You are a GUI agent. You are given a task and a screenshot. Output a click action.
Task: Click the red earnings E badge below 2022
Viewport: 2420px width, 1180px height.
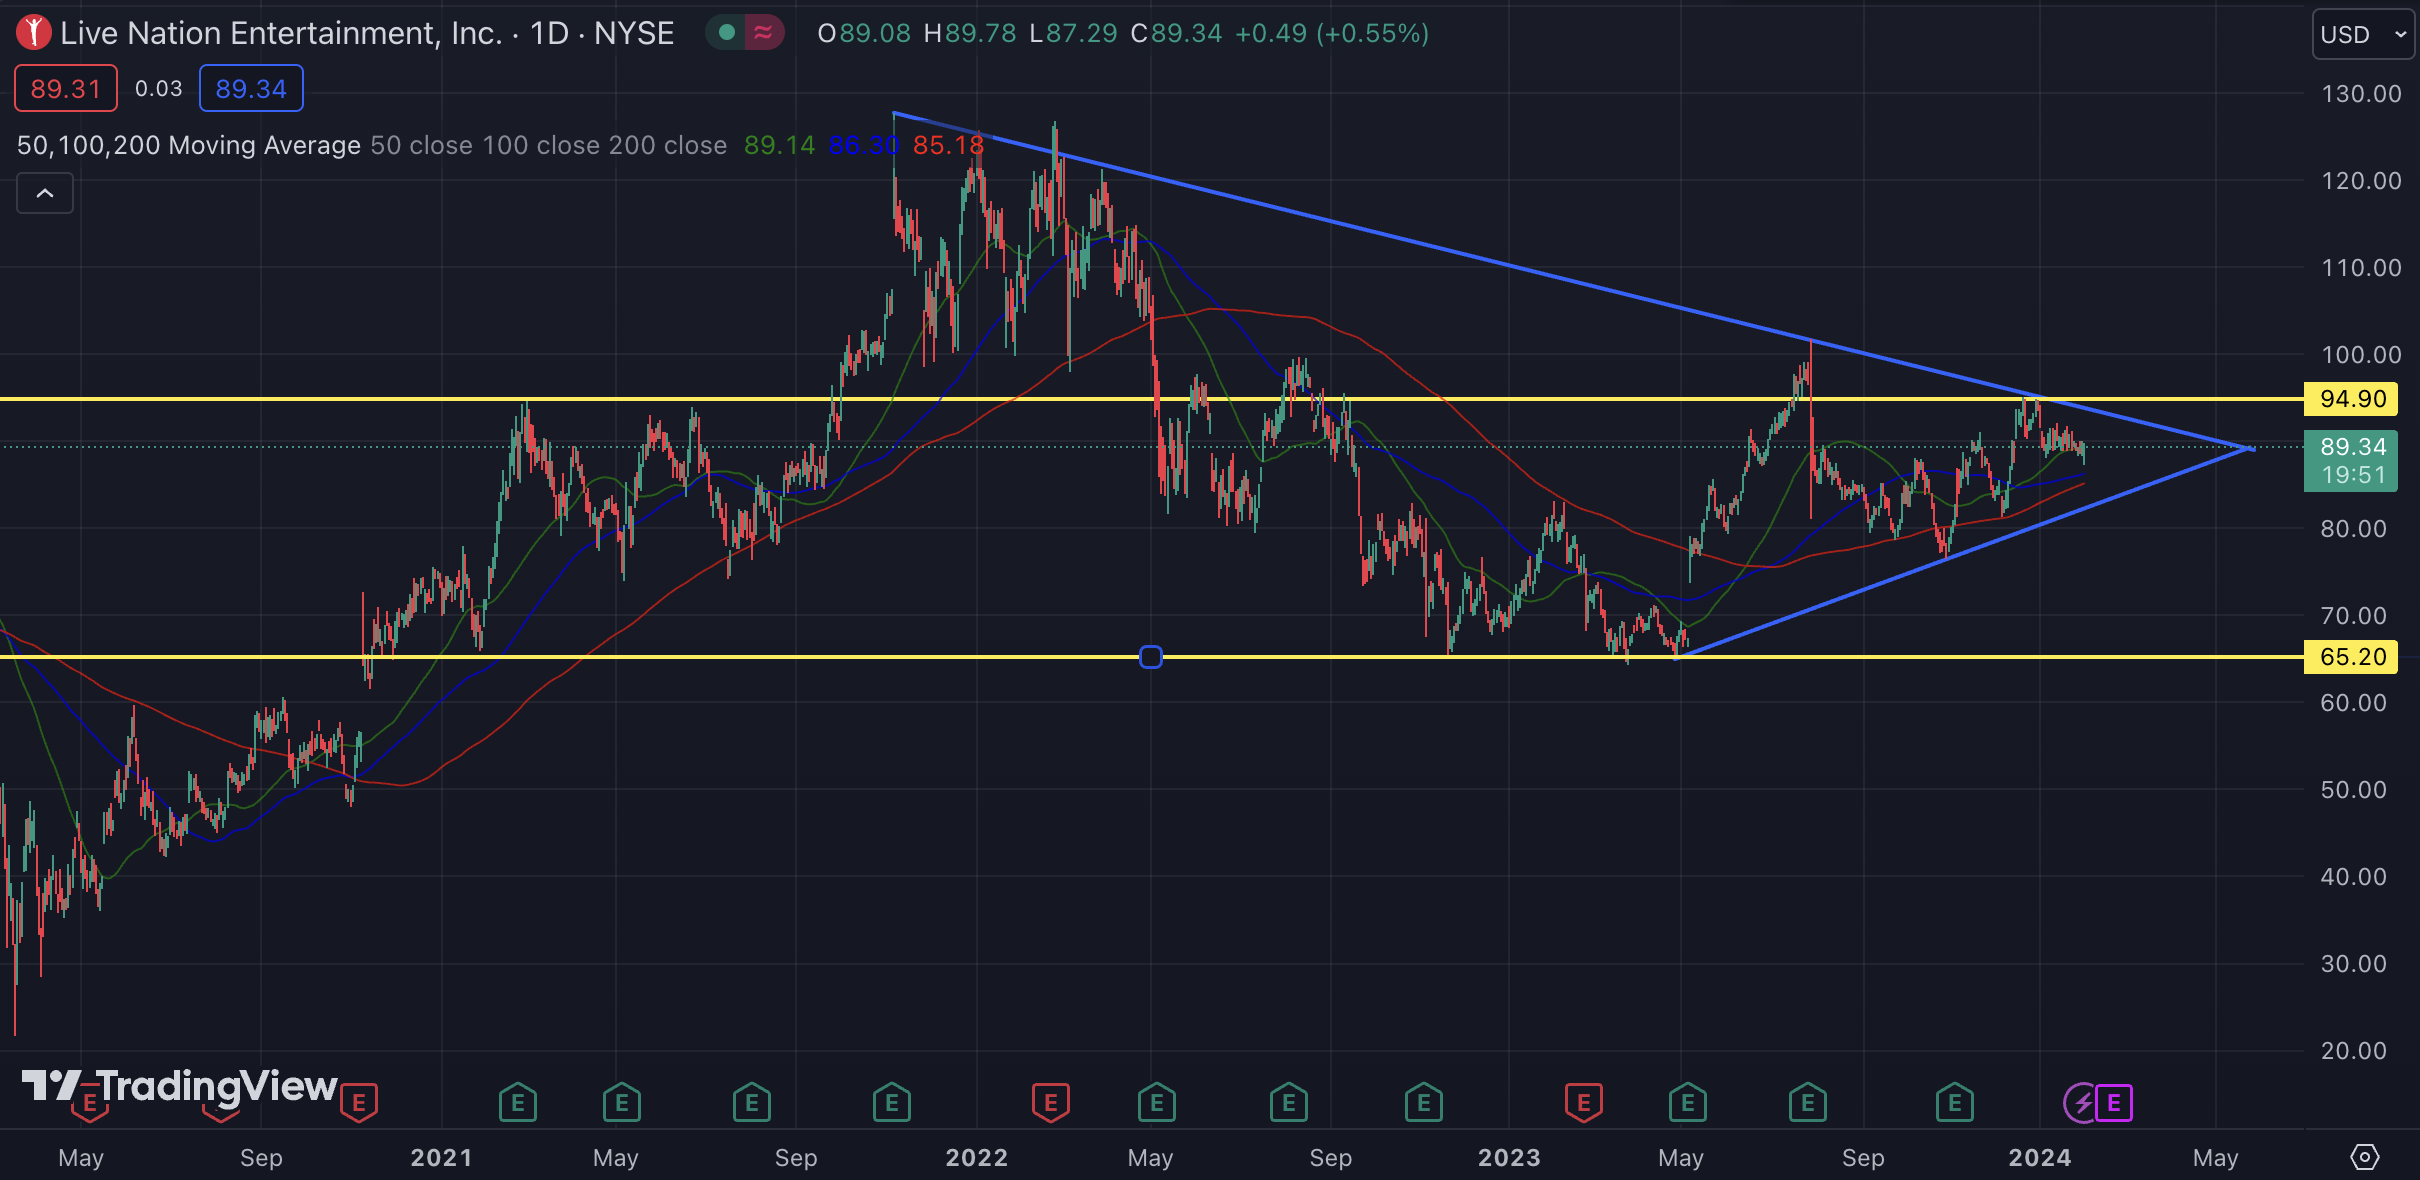[1051, 1103]
